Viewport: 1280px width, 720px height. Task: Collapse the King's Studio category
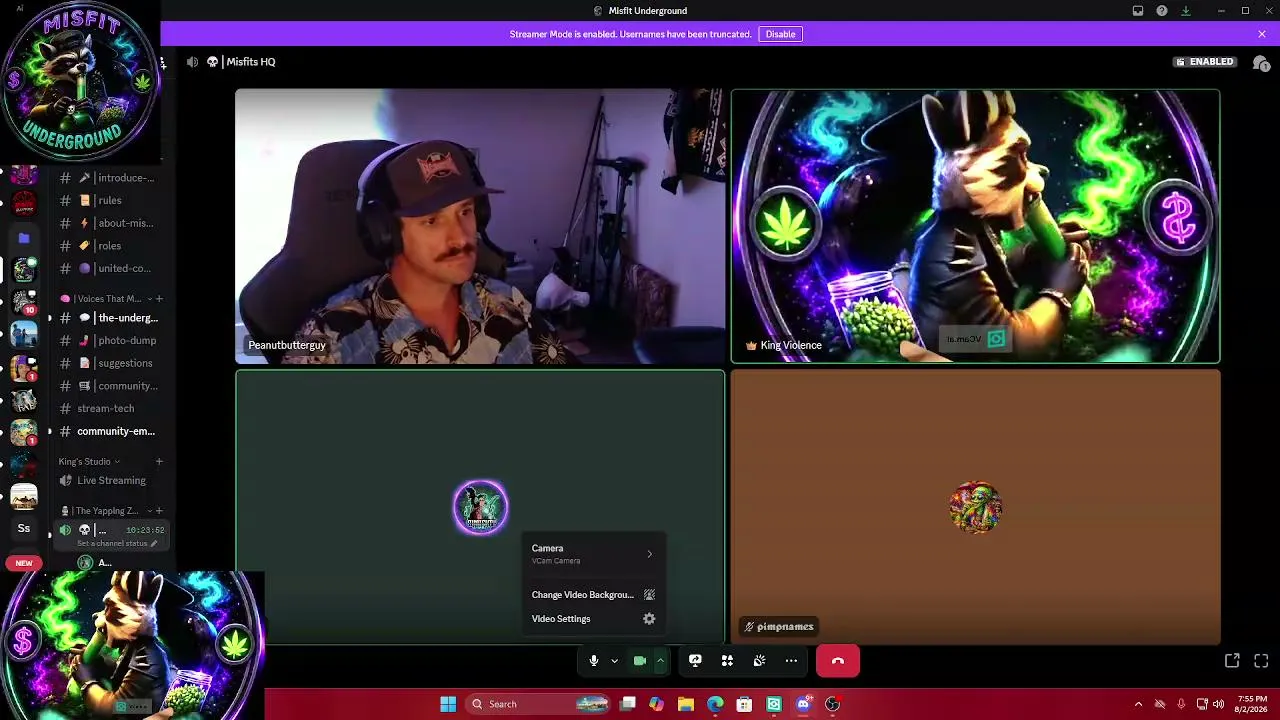(x=90, y=462)
